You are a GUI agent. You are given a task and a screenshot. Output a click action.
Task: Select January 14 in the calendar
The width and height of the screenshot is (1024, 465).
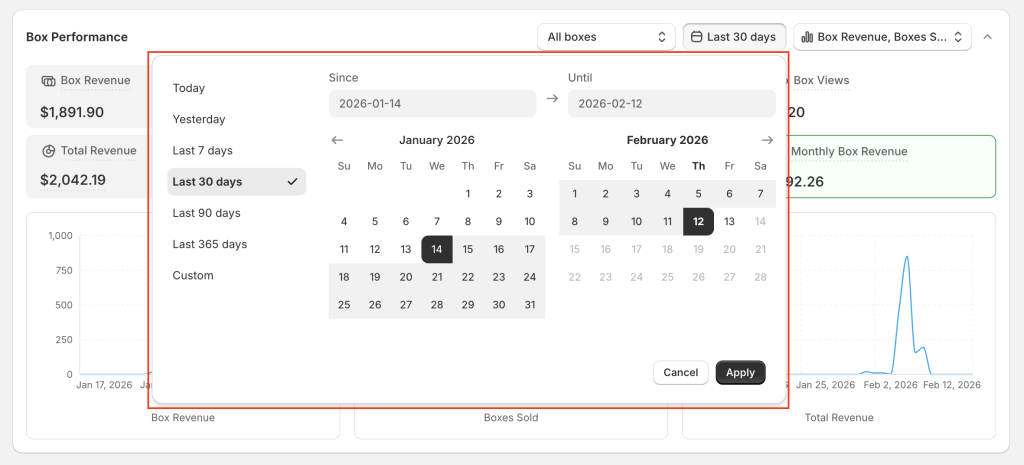(437, 249)
